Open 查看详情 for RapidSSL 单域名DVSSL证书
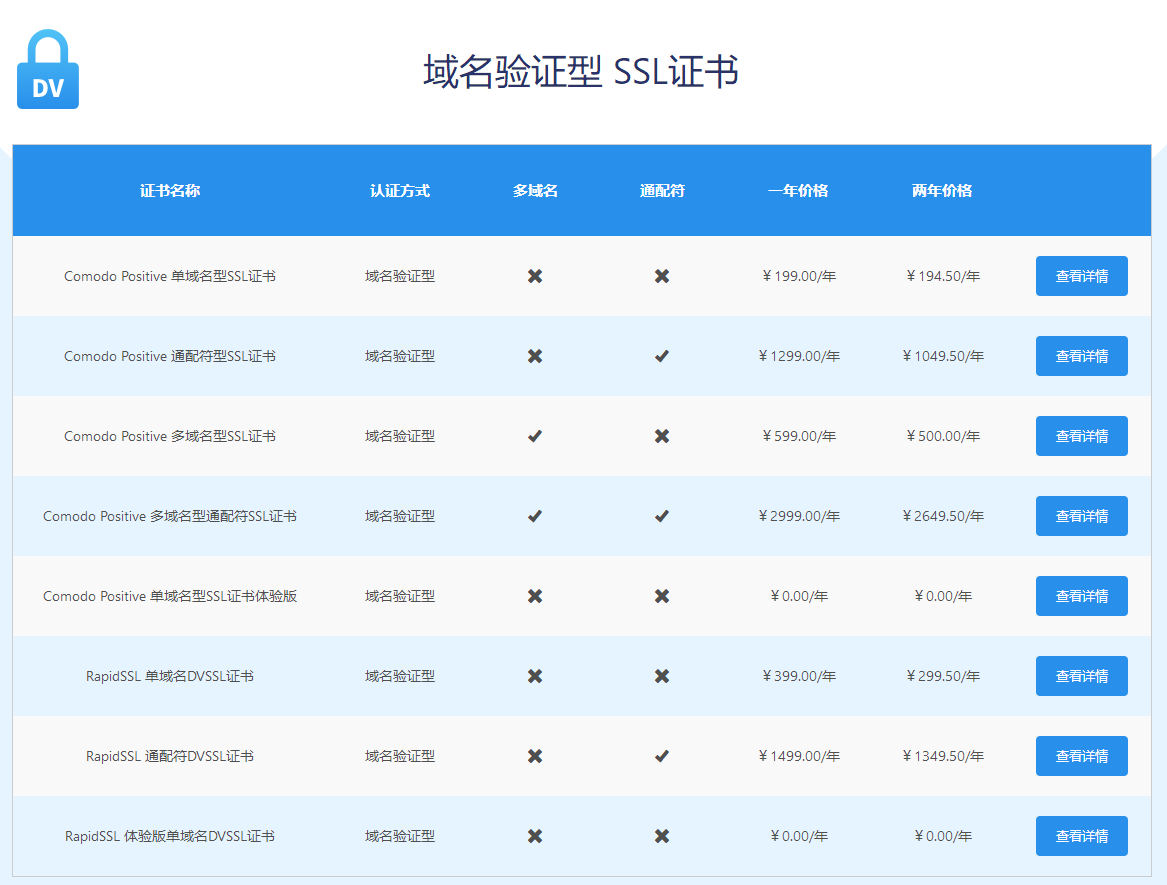The width and height of the screenshot is (1167, 885). point(1081,677)
